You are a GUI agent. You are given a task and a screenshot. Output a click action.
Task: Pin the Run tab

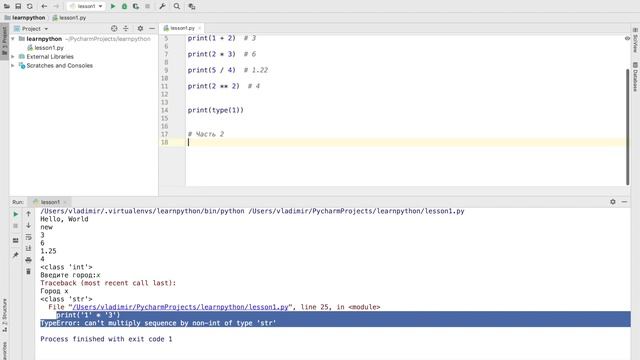coord(16,255)
